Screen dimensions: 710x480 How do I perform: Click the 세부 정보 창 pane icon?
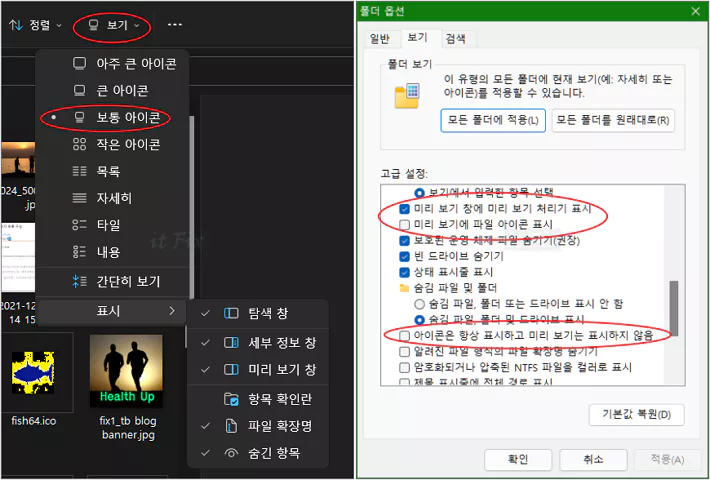tap(231, 343)
